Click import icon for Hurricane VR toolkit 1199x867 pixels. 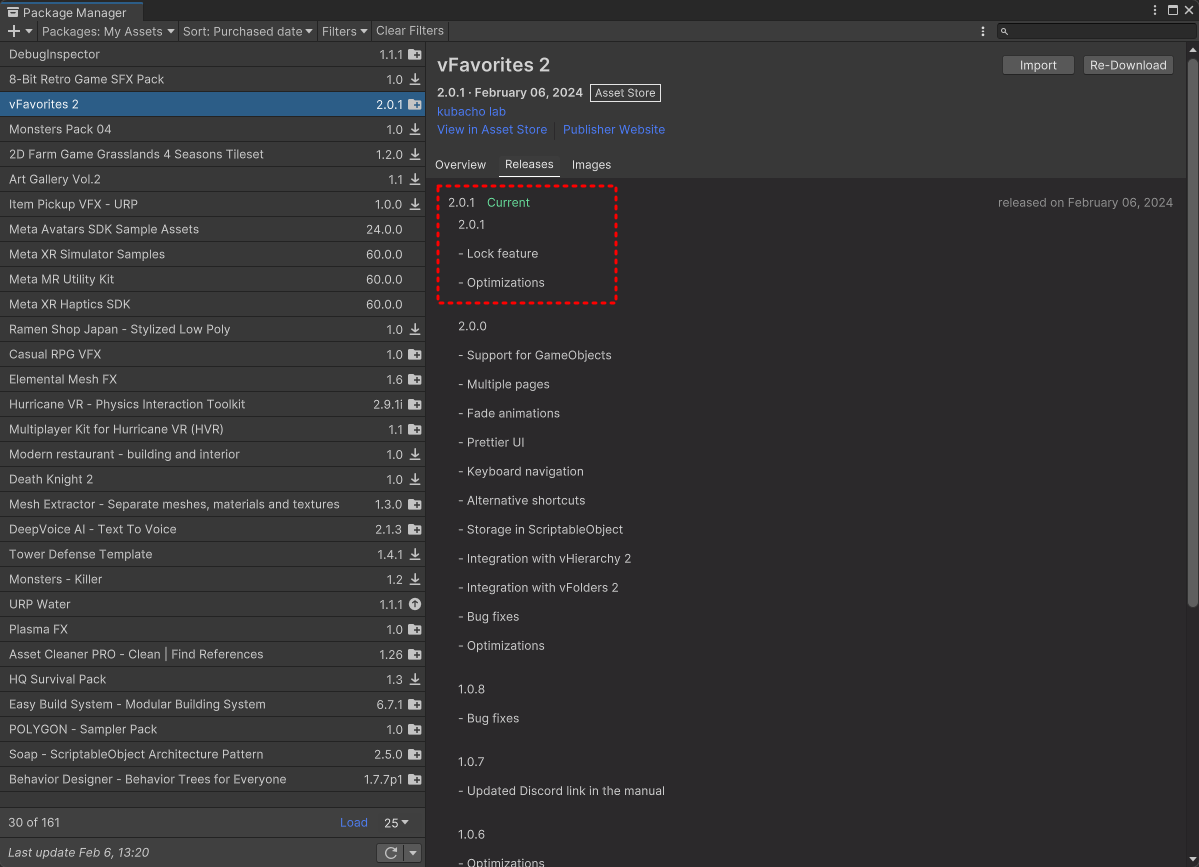[414, 404]
